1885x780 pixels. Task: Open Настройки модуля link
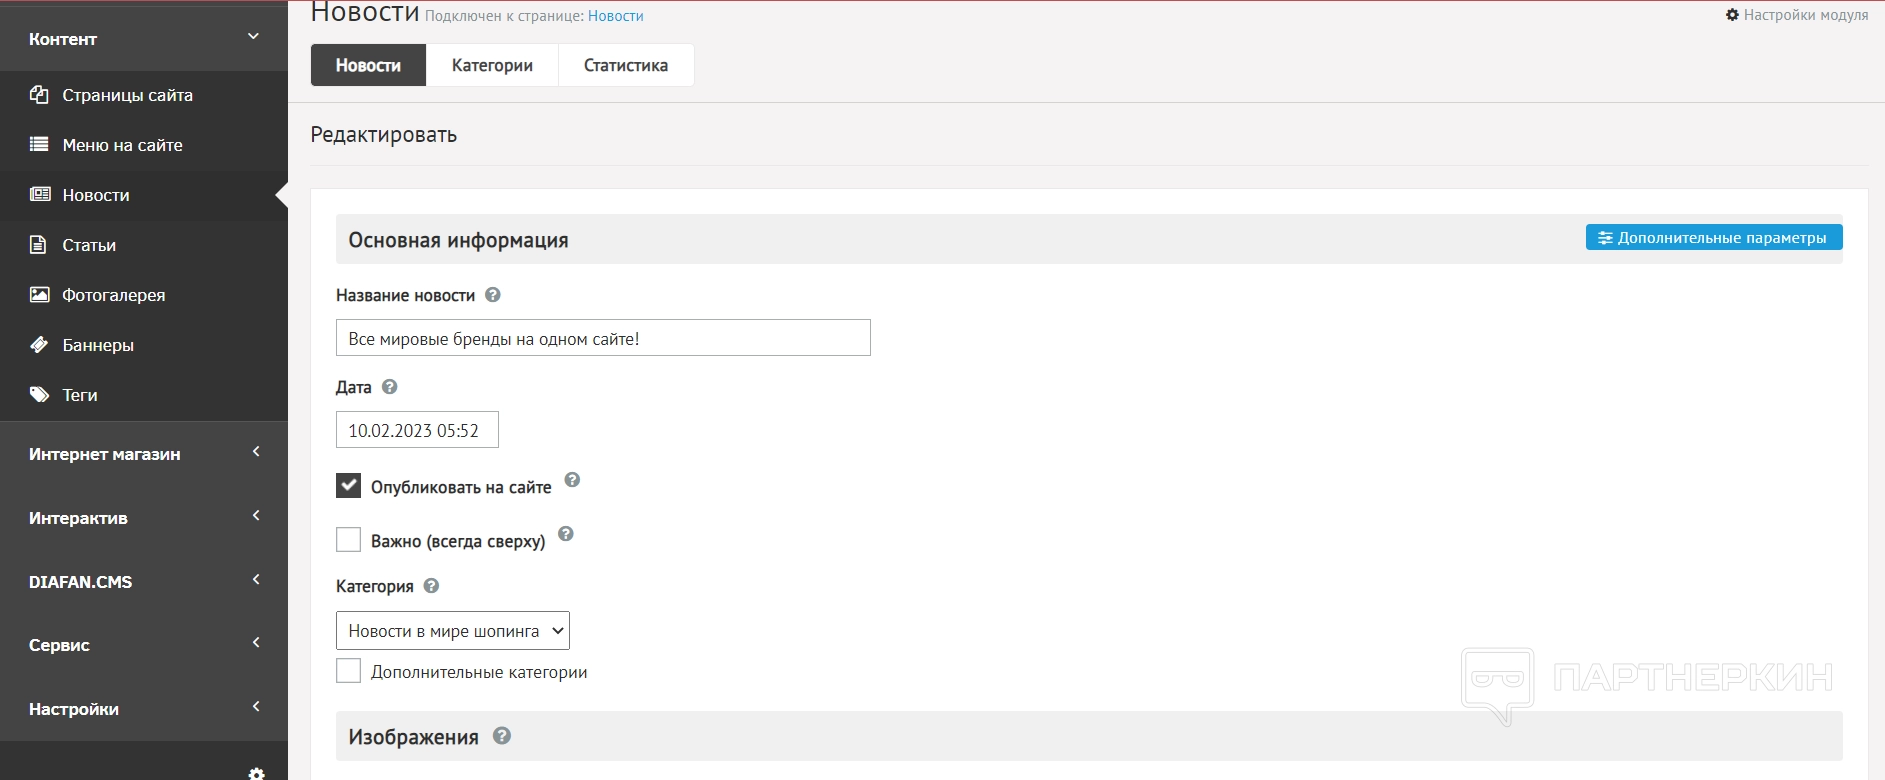(1797, 15)
